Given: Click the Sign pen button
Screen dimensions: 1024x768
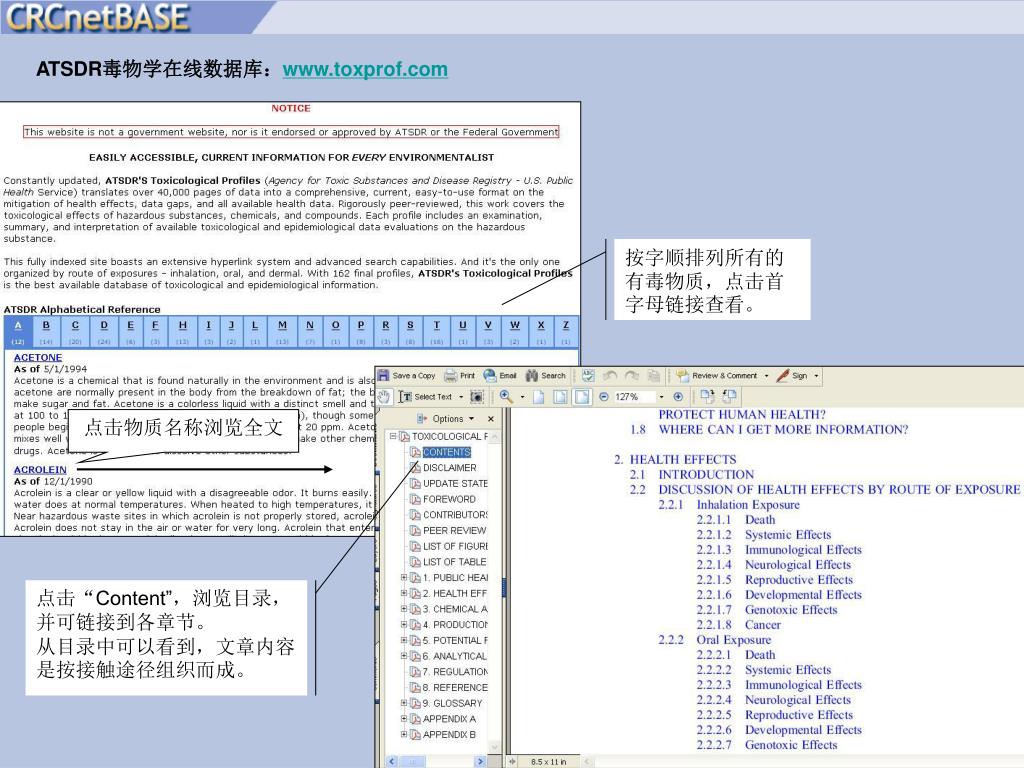Looking at the screenshot, I should click(791, 376).
